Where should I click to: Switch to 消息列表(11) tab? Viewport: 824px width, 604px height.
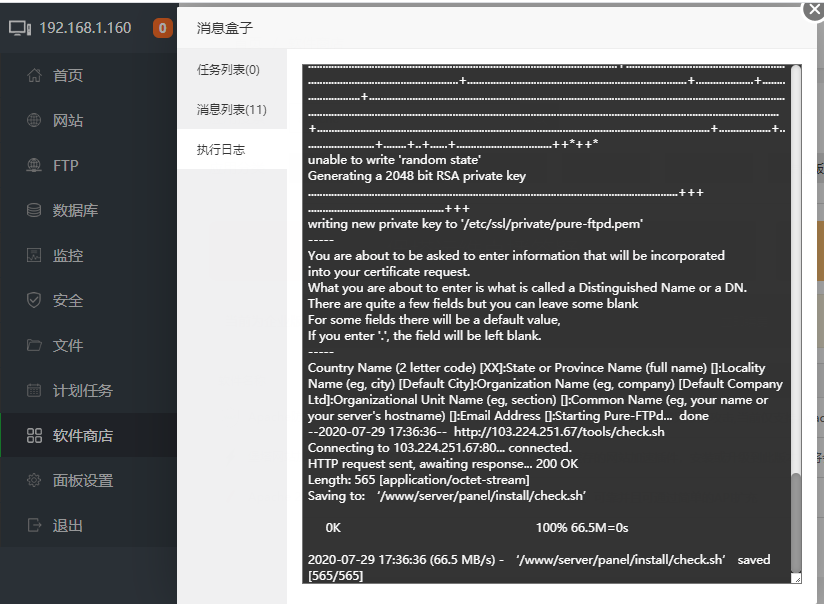point(232,109)
